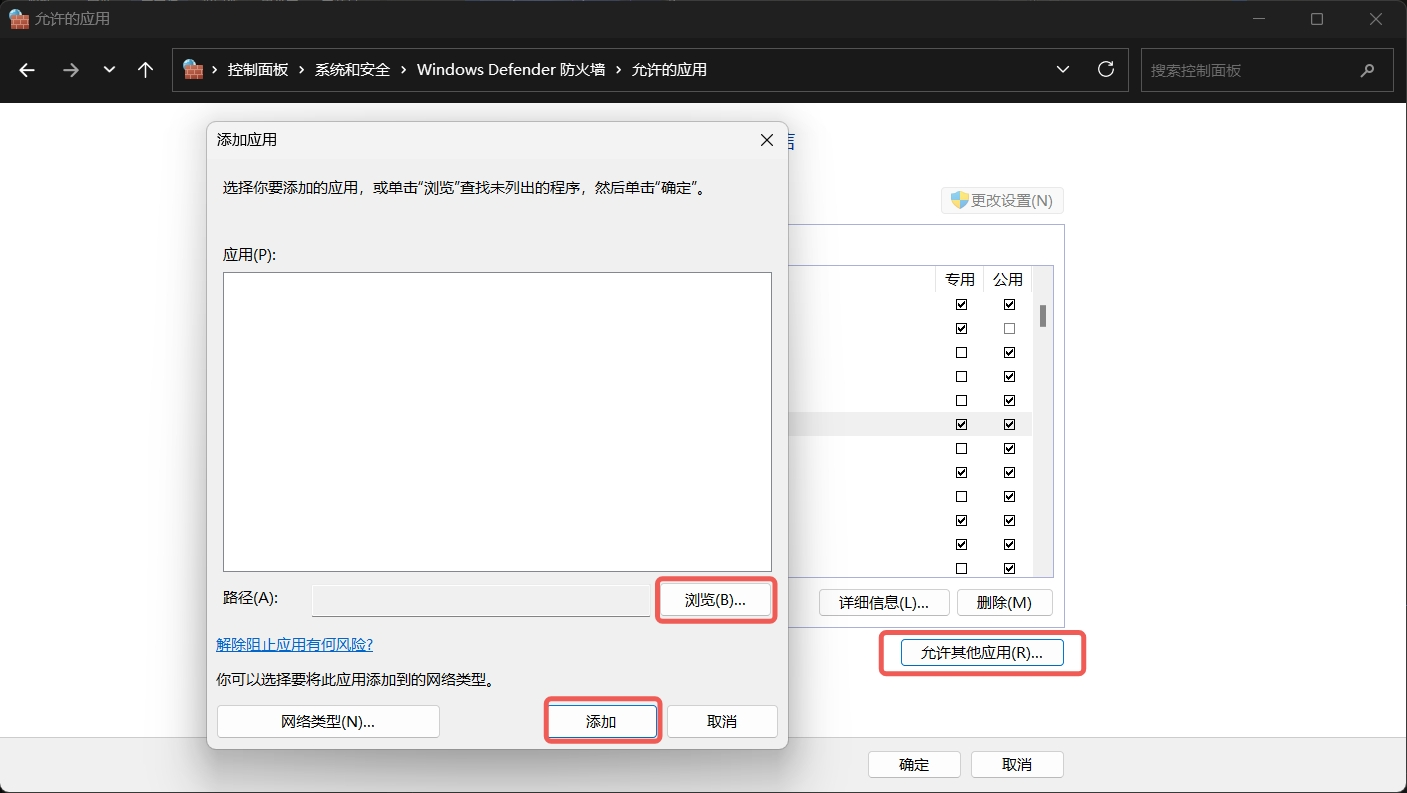
Task: Close the 添加应用 dialog with the X
Action: click(766, 140)
